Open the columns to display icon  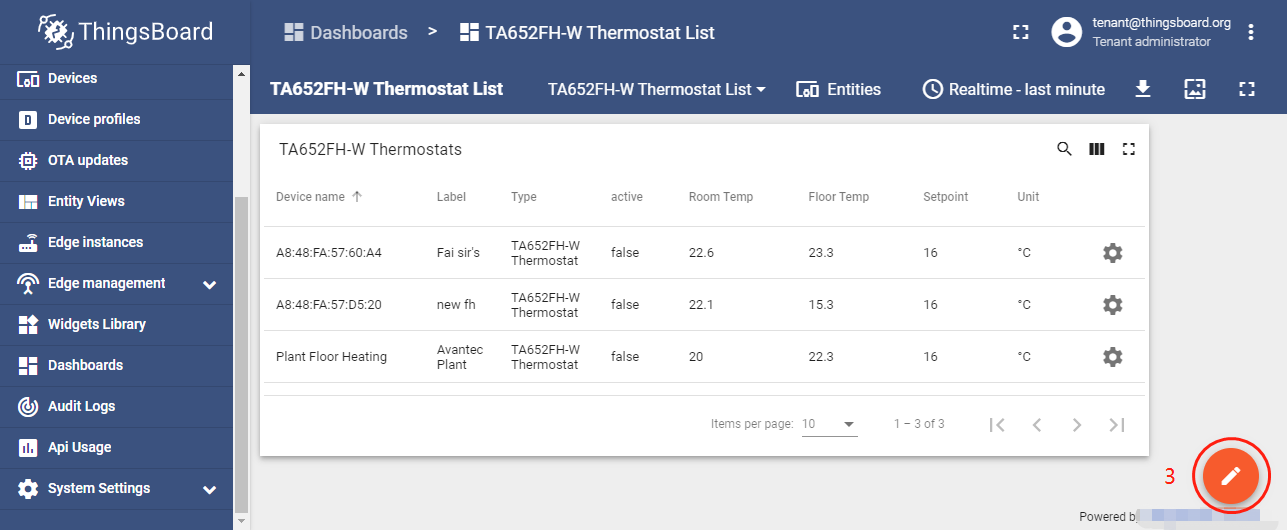point(1097,149)
